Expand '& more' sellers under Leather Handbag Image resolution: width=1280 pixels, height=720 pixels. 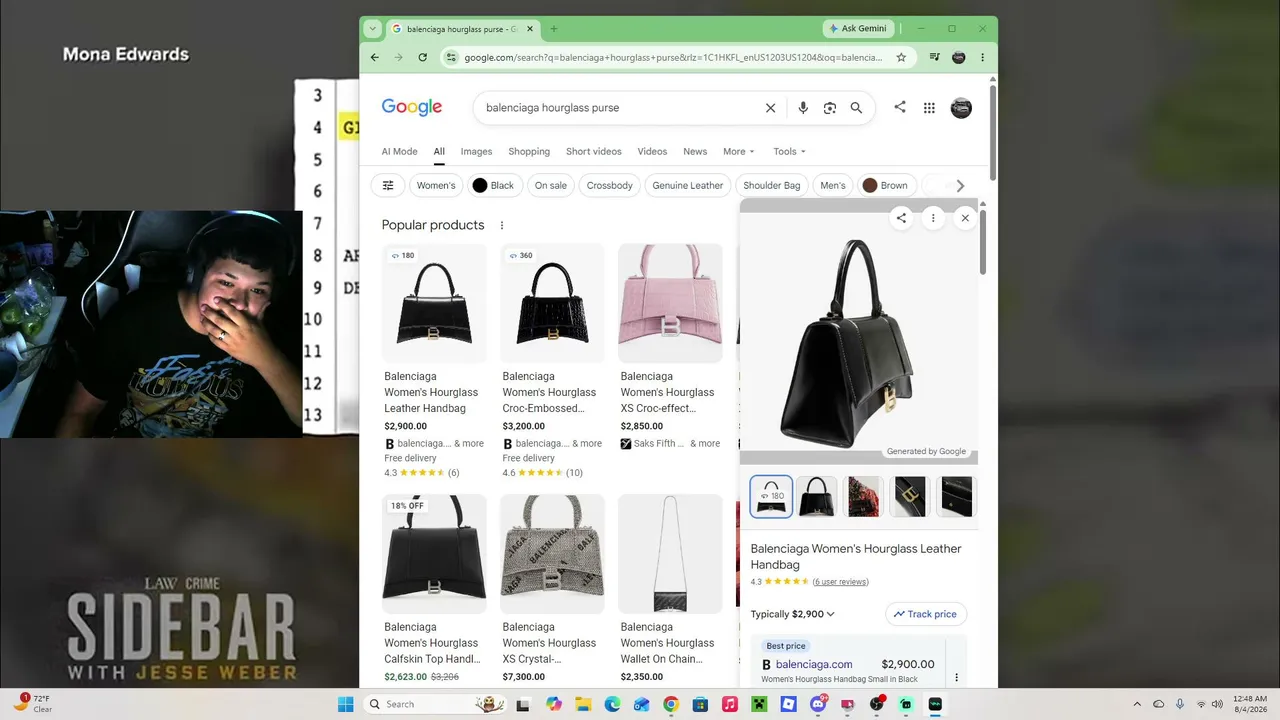(x=469, y=444)
